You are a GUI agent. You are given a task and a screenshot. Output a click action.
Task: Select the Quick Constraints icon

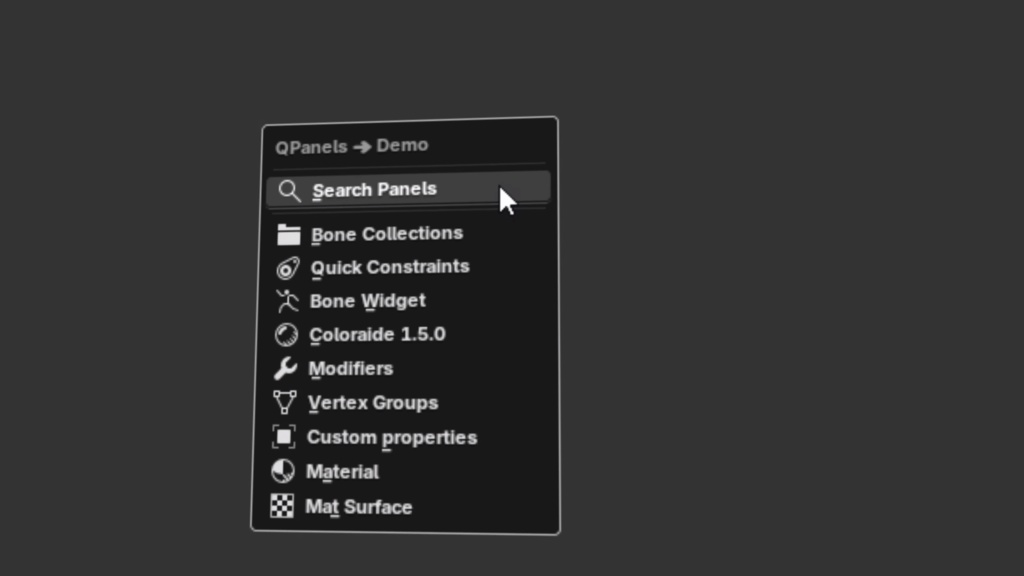click(x=288, y=267)
